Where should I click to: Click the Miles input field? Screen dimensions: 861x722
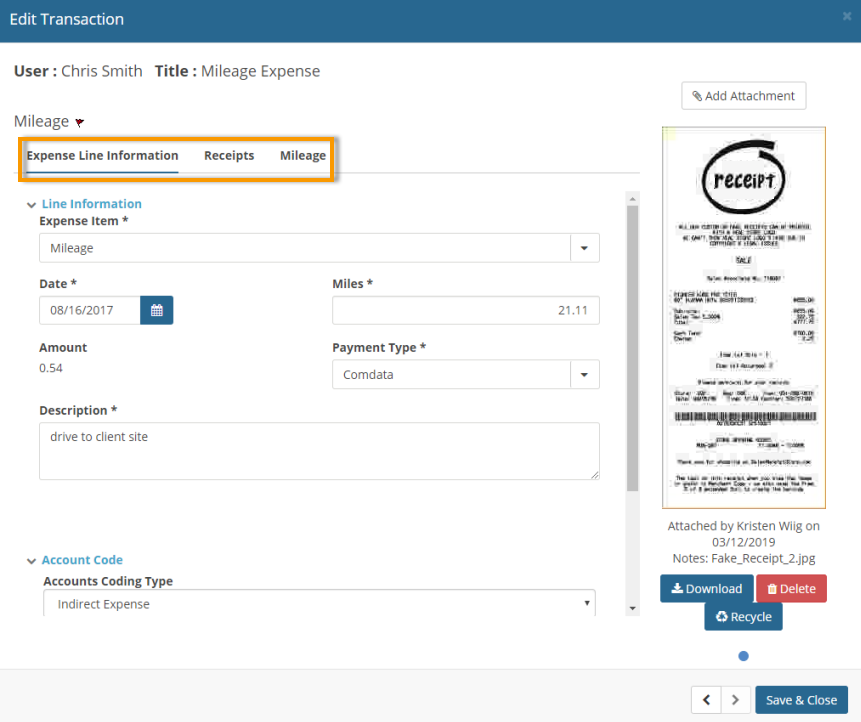click(x=465, y=310)
